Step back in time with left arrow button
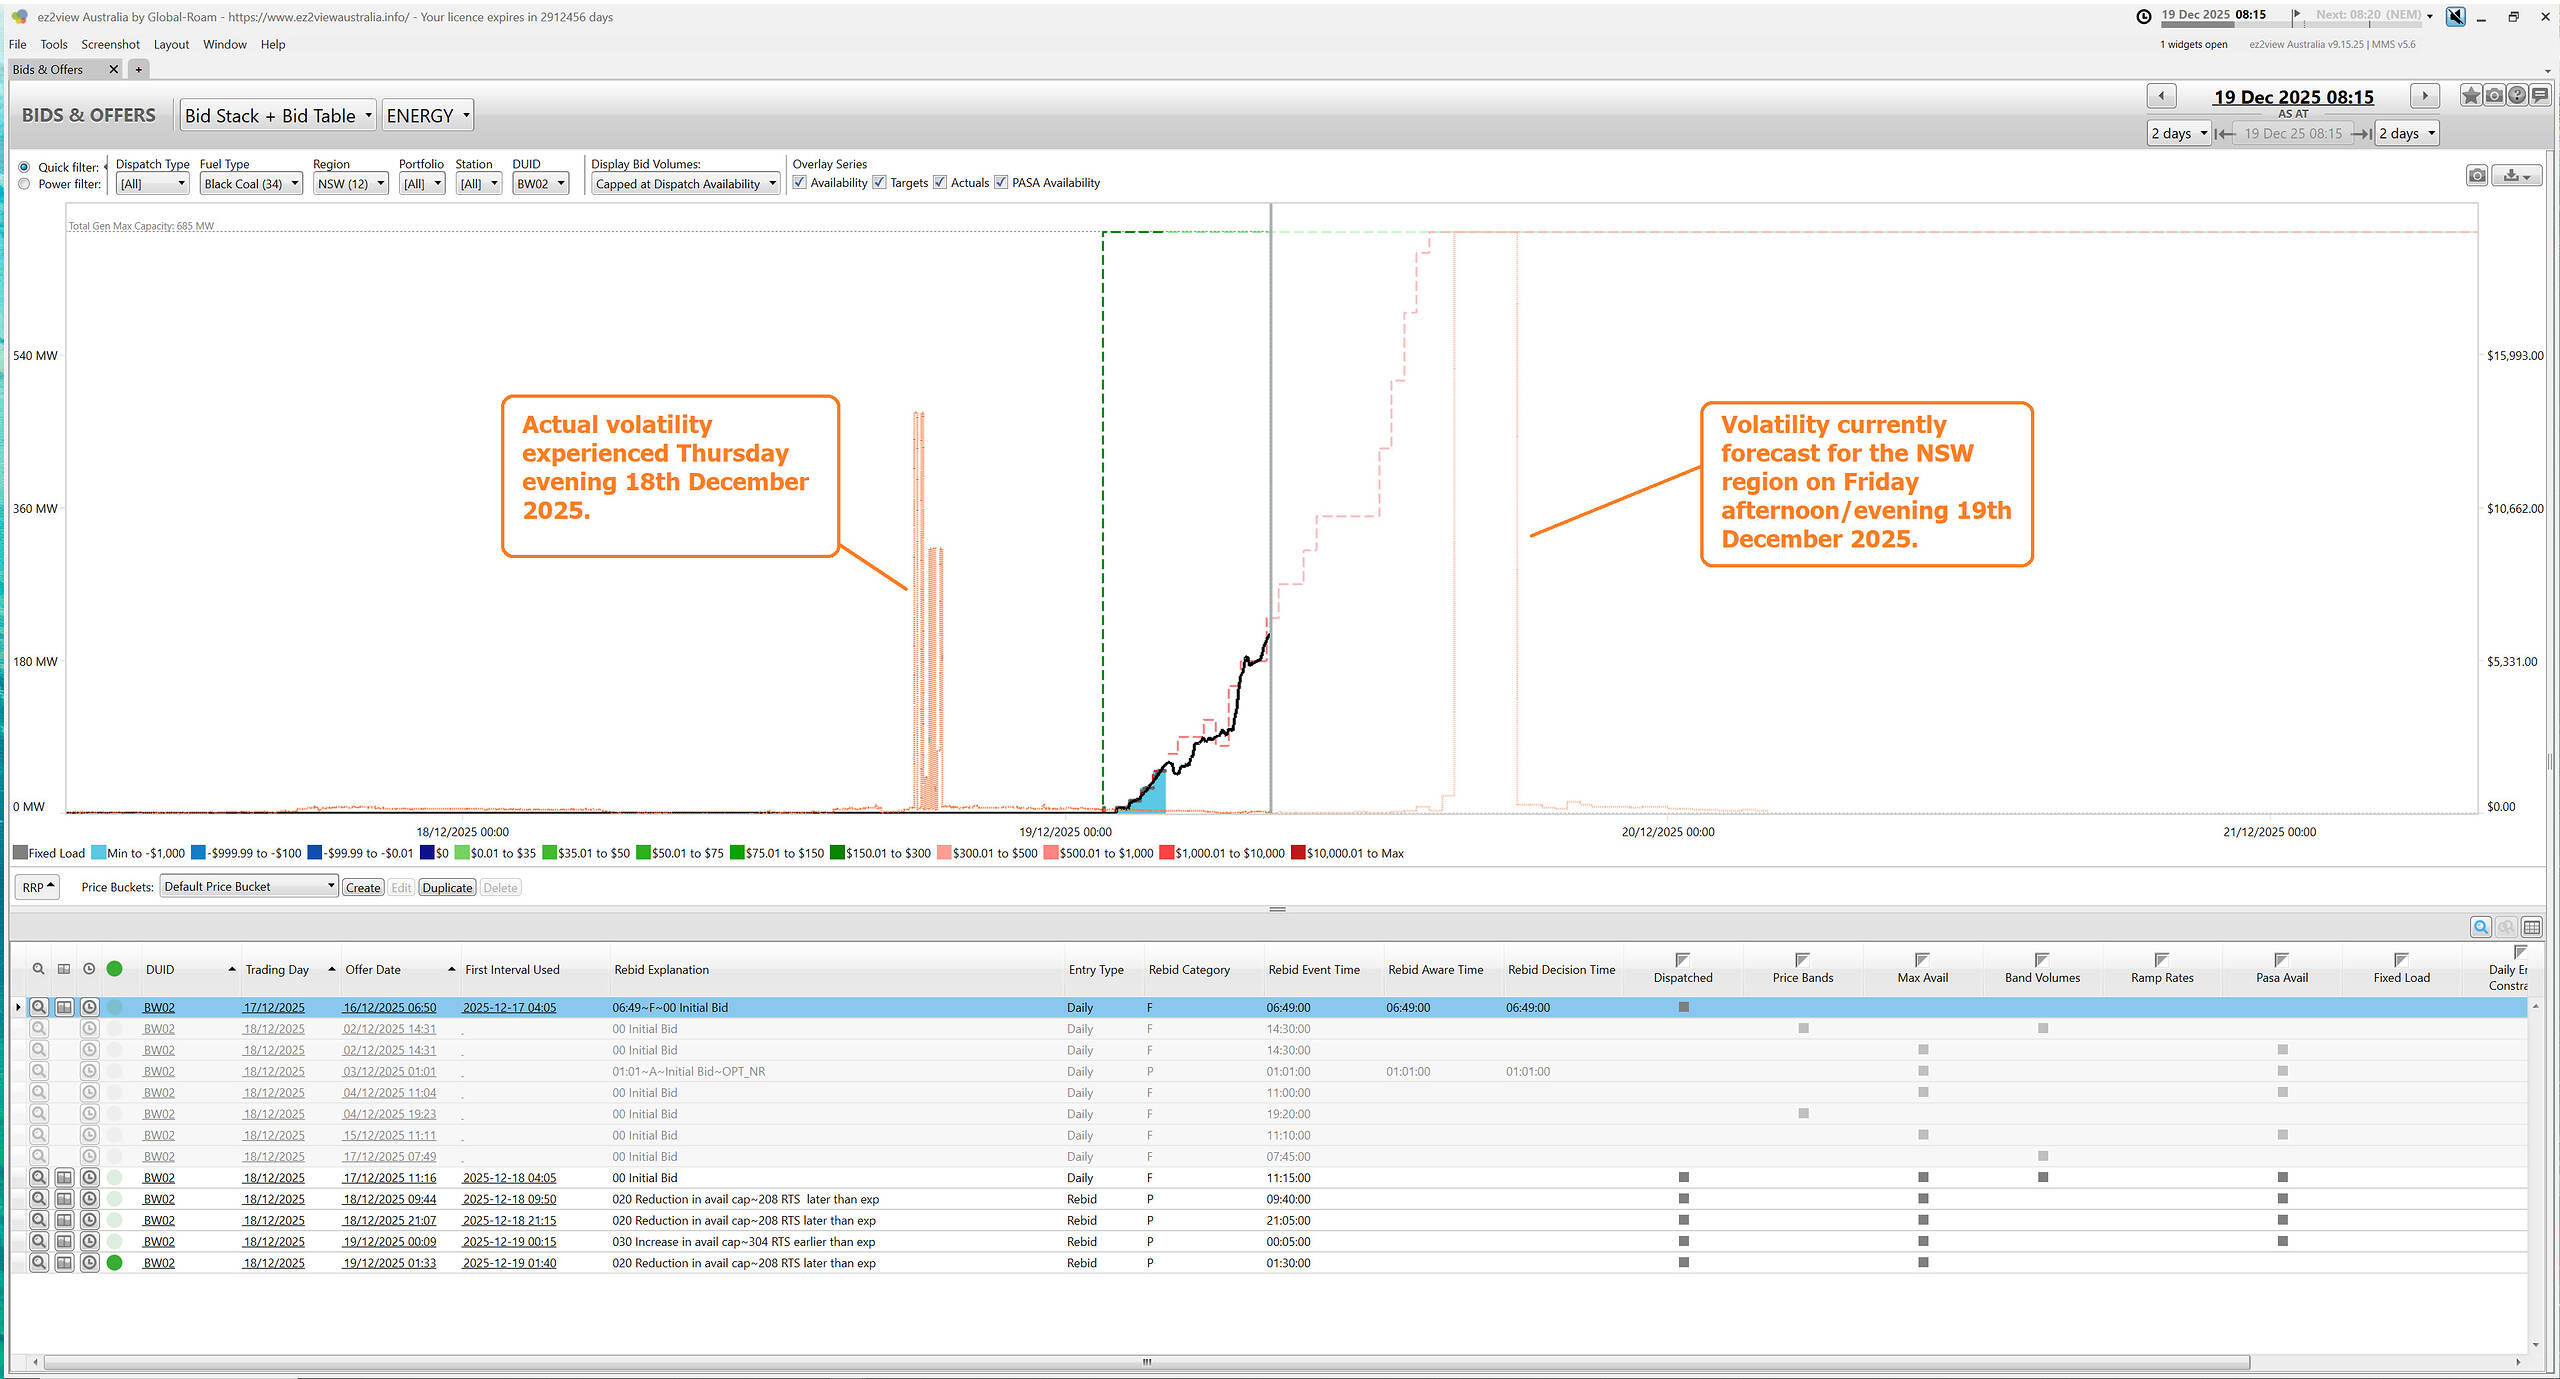 (x=2161, y=96)
